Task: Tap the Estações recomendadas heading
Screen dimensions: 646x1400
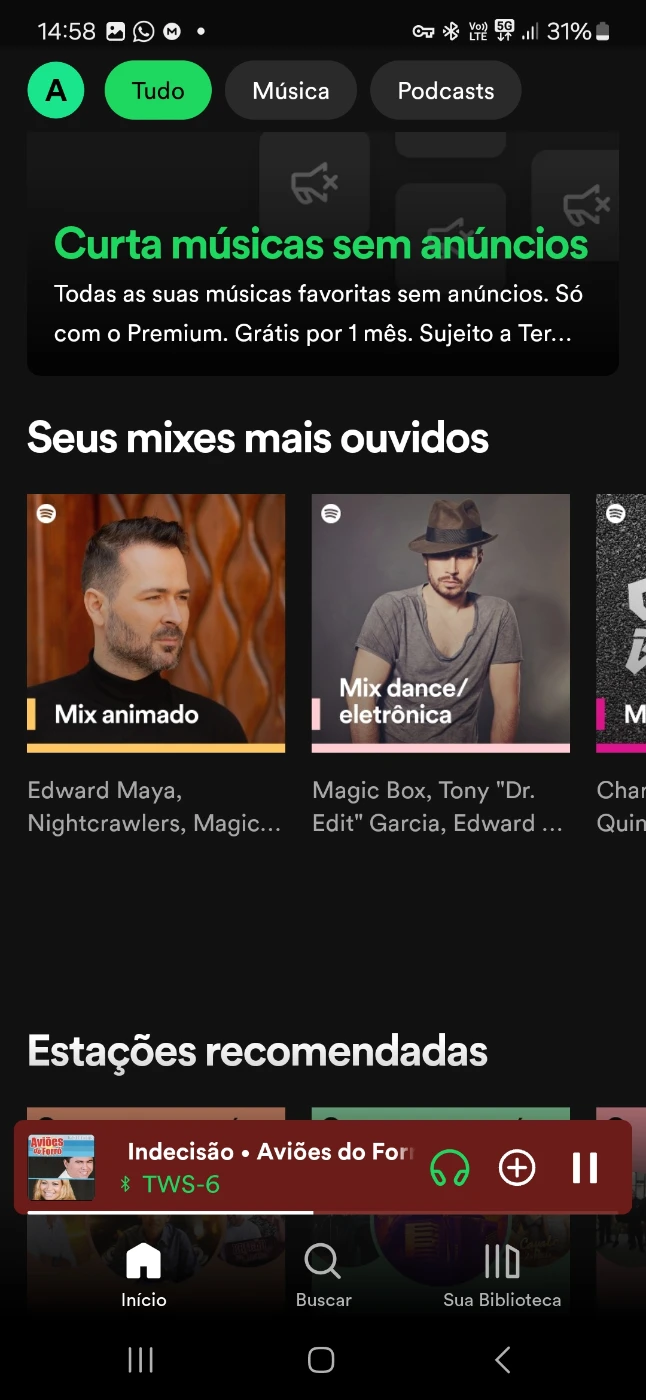Action: [257, 1051]
